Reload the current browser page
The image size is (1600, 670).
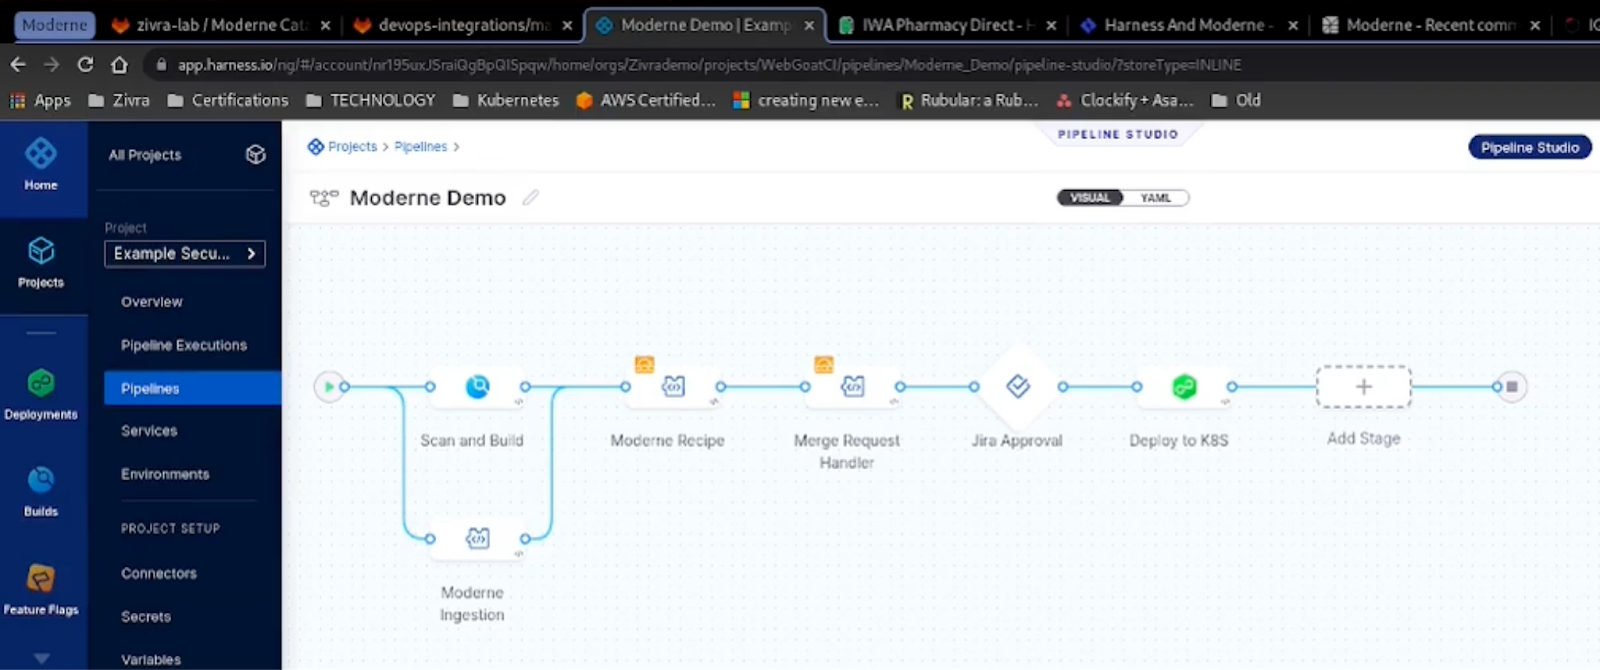(x=85, y=65)
